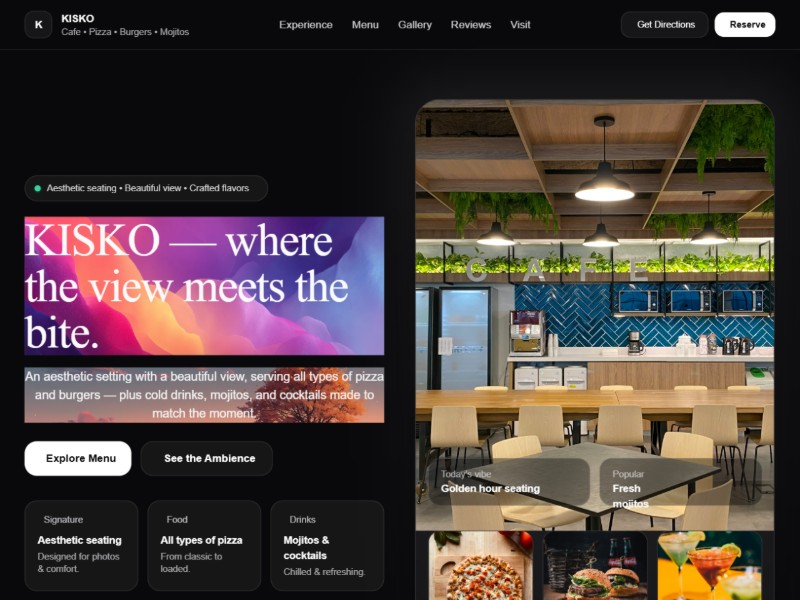This screenshot has width=800, height=600.
Task: Open the Experience nav link
Action: pos(306,24)
